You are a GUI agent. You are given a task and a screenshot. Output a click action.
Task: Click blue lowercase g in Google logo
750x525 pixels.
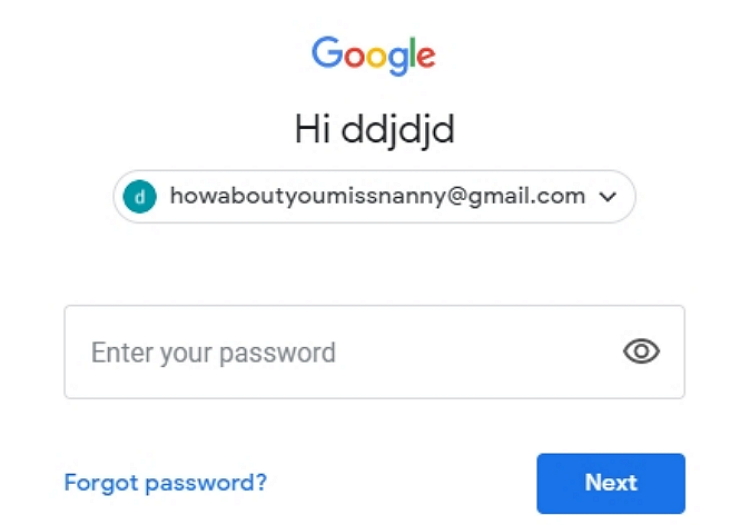point(398,61)
